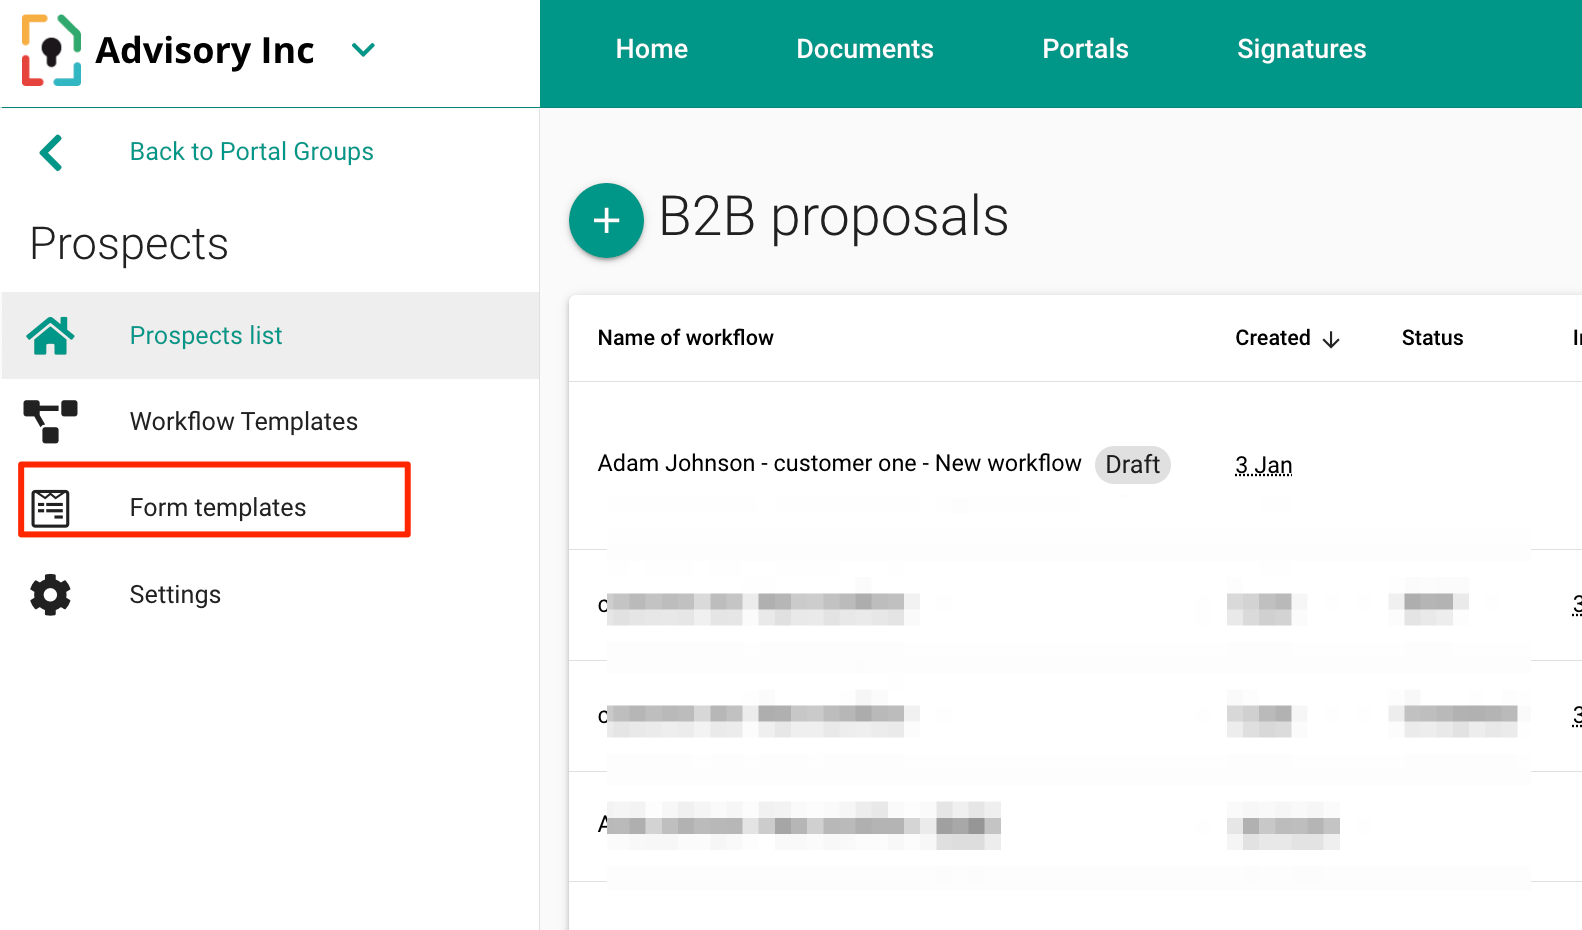Click the Form templates icon

[50, 508]
